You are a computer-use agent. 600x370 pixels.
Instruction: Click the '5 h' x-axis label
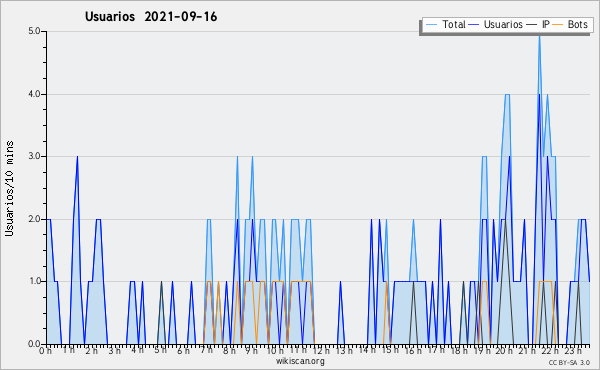click(160, 350)
